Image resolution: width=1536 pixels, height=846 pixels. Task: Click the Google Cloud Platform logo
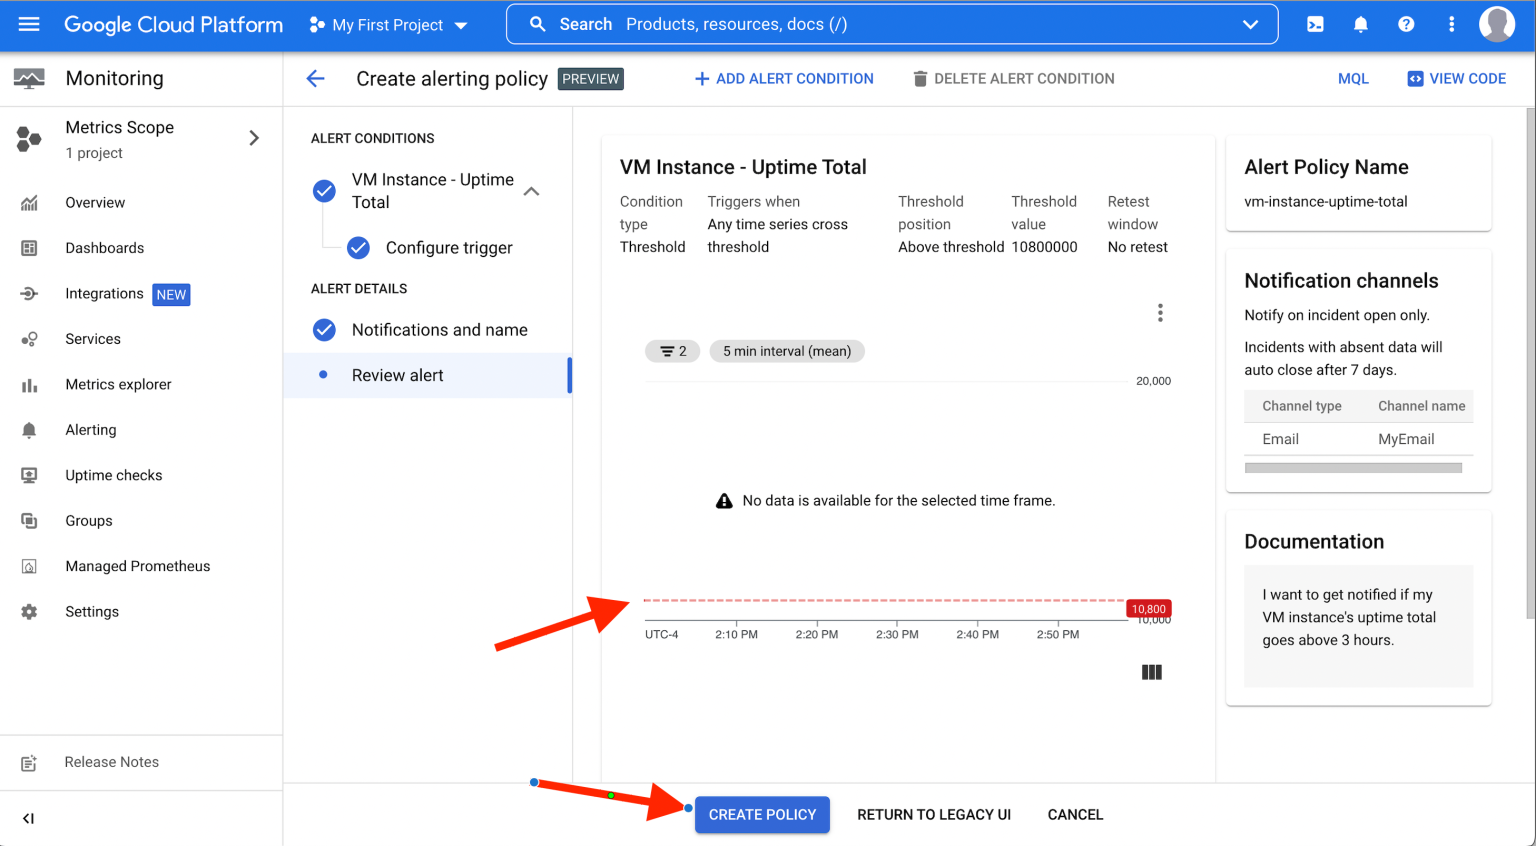click(173, 24)
